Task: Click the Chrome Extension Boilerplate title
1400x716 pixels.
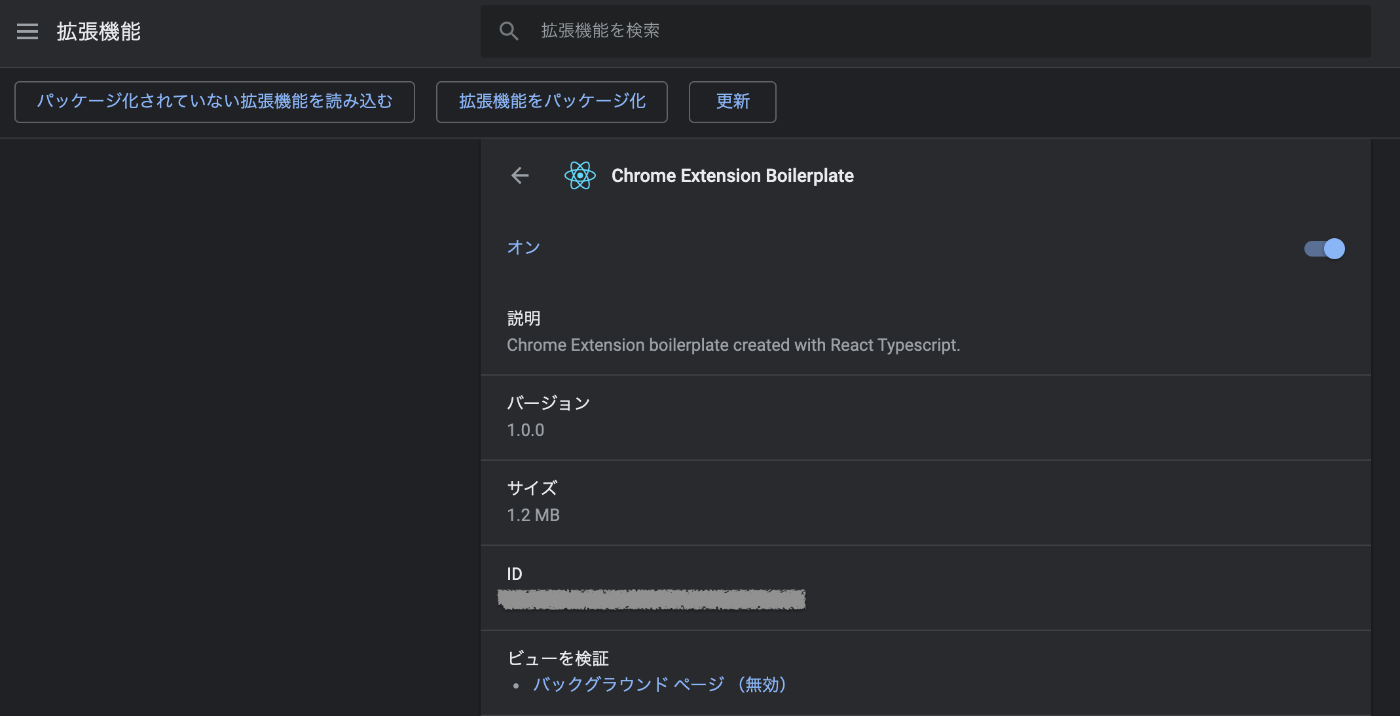Action: 732,176
